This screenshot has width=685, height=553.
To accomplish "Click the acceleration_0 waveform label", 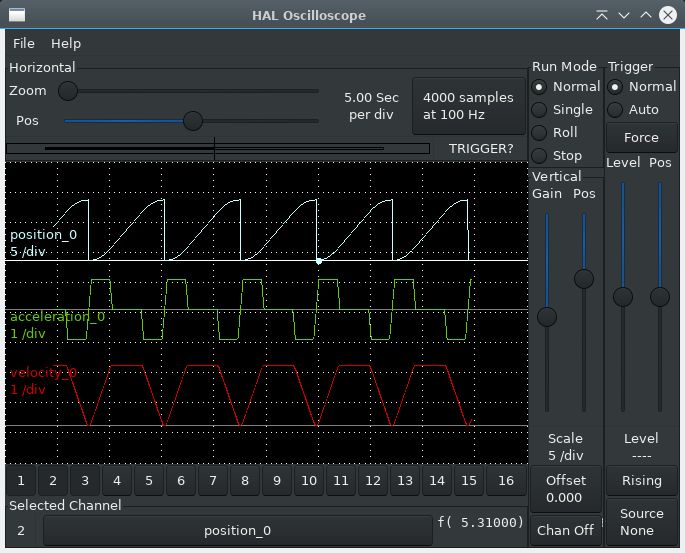I will (x=57, y=317).
